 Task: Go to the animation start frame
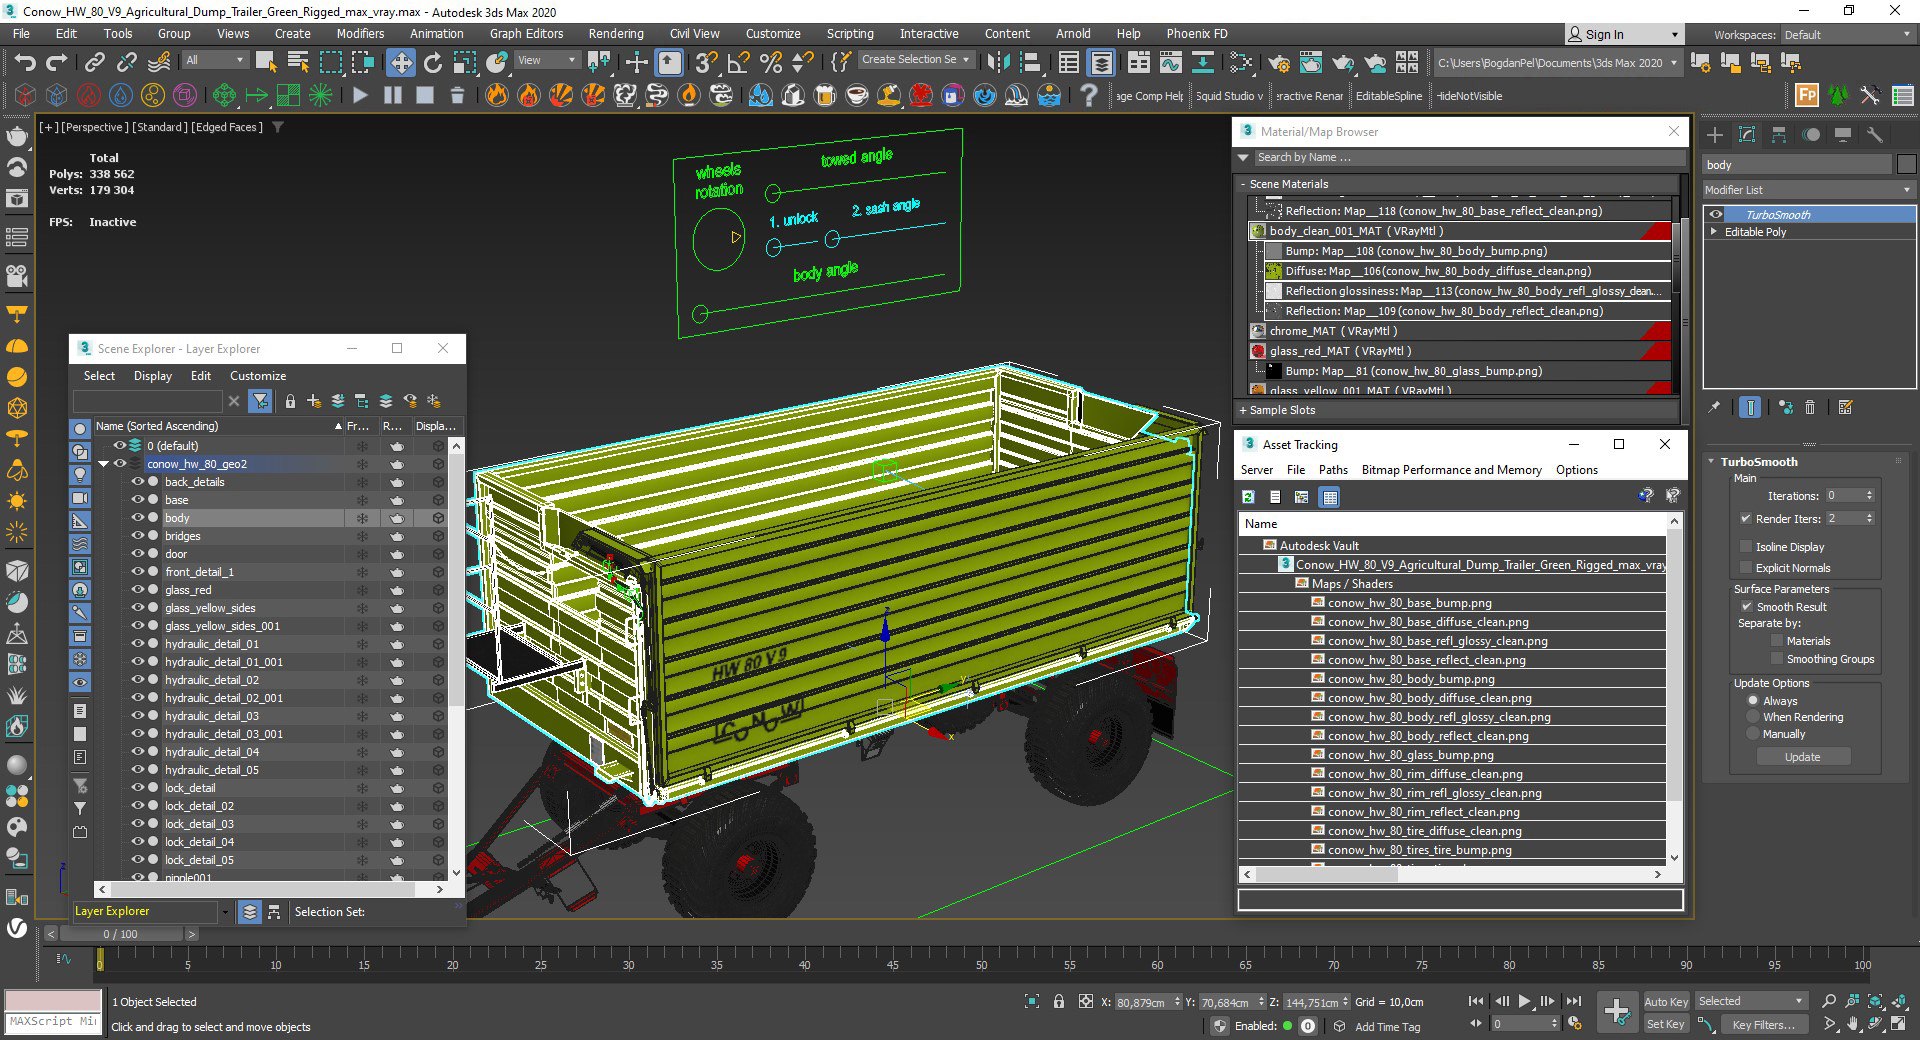pyautogui.click(x=1476, y=1001)
